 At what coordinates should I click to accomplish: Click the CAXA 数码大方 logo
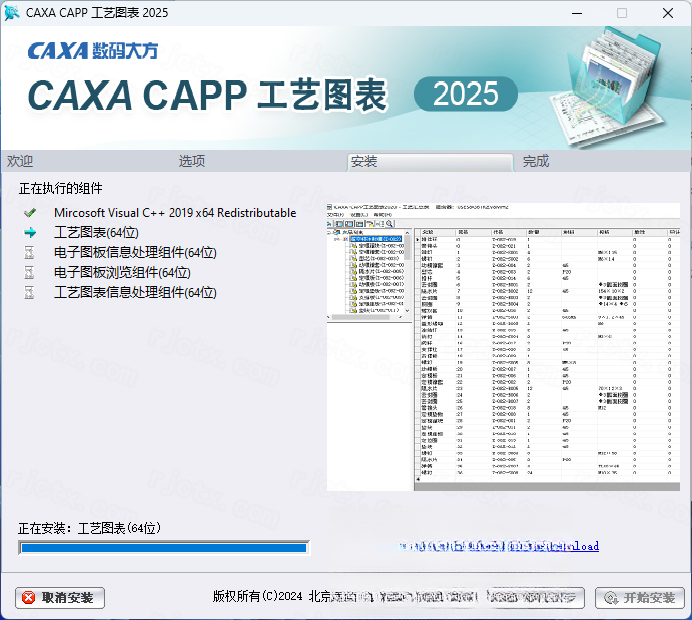tap(93, 51)
